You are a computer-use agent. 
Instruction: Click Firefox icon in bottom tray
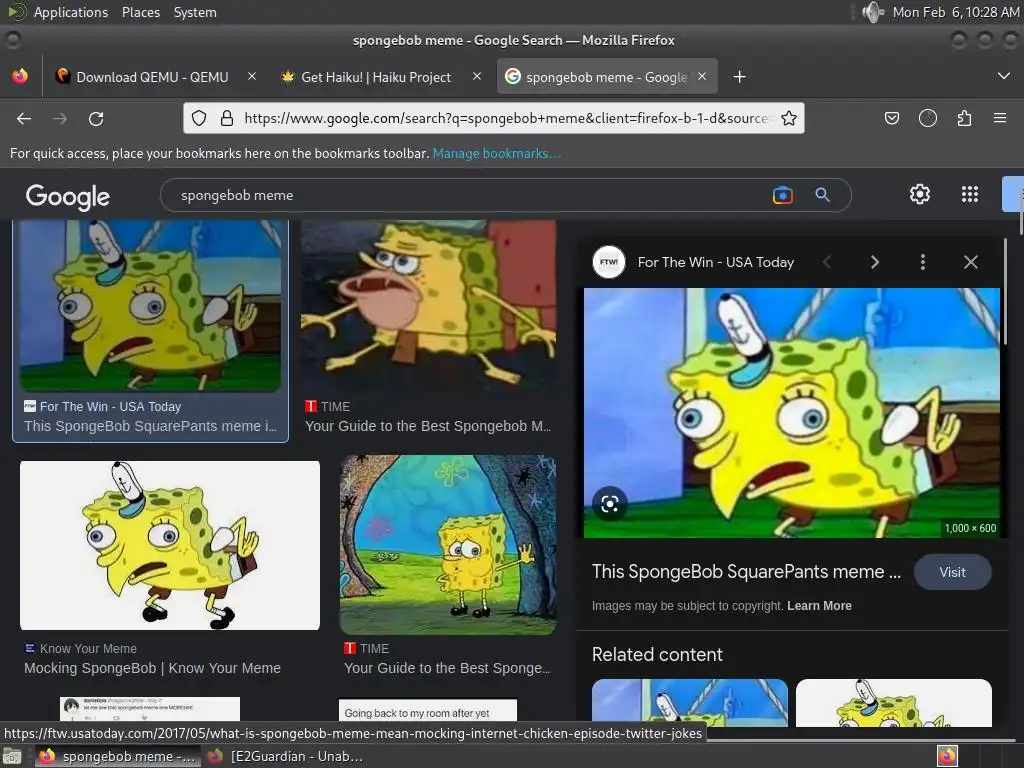click(947, 756)
